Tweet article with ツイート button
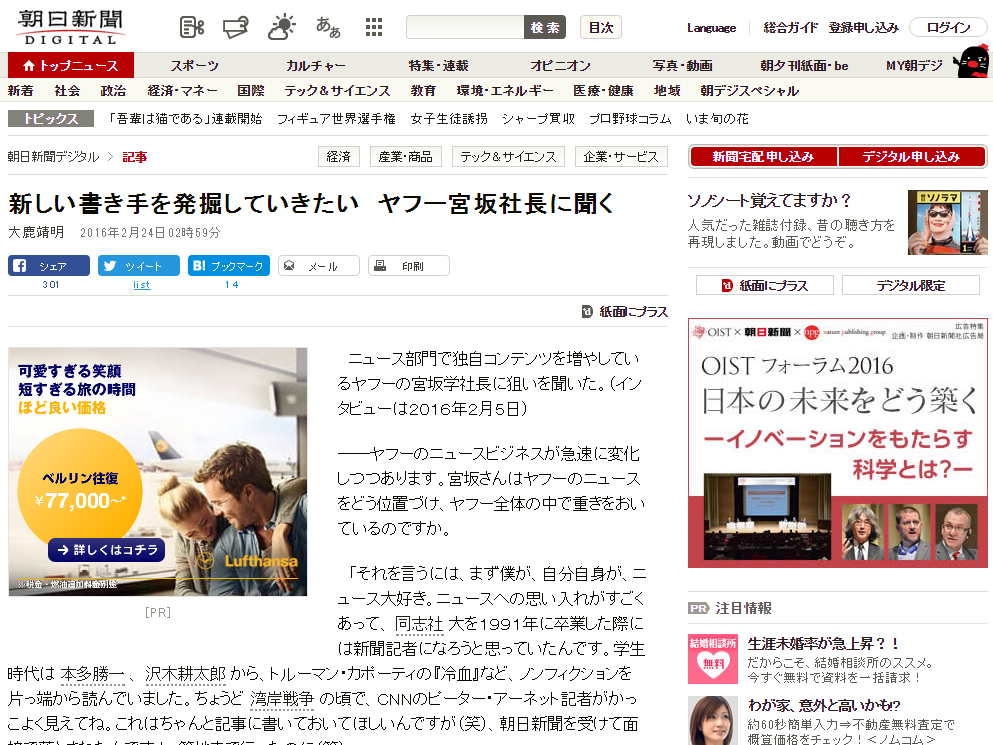The image size is (993, 745). [139, 266]
